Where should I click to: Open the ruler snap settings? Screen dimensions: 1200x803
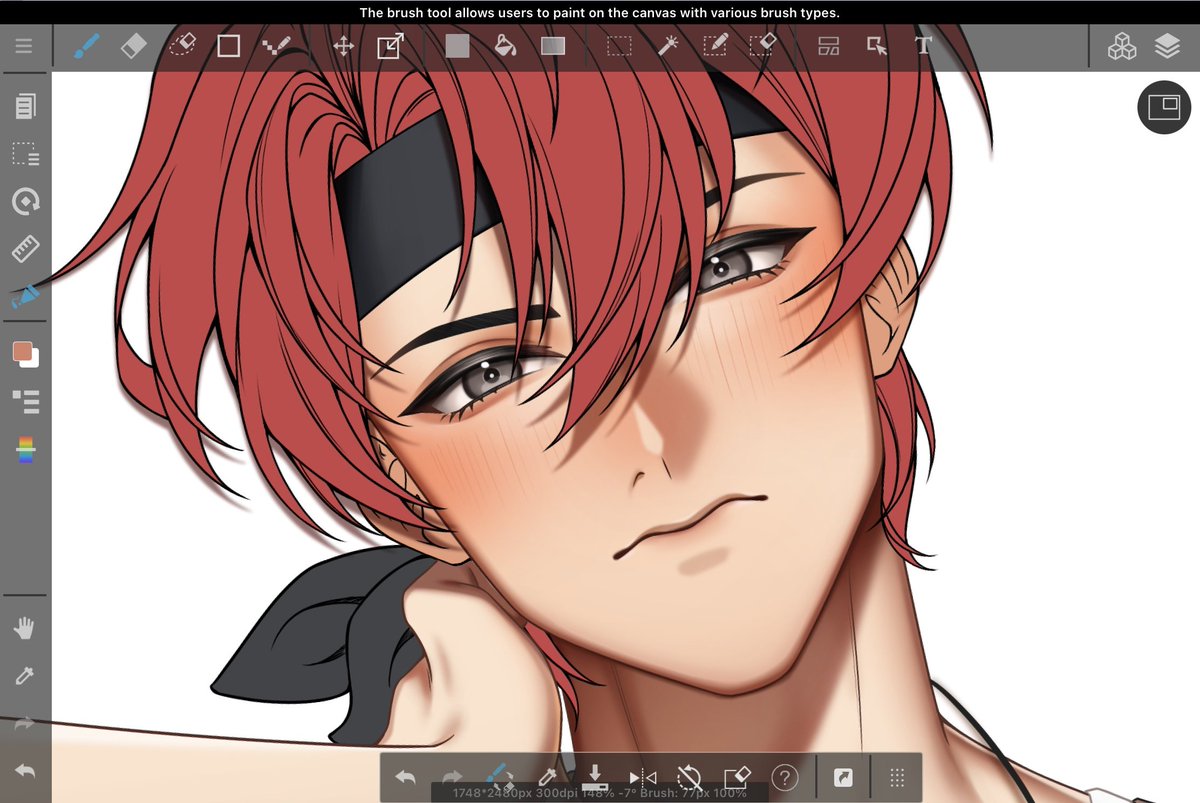coord(25,249)
